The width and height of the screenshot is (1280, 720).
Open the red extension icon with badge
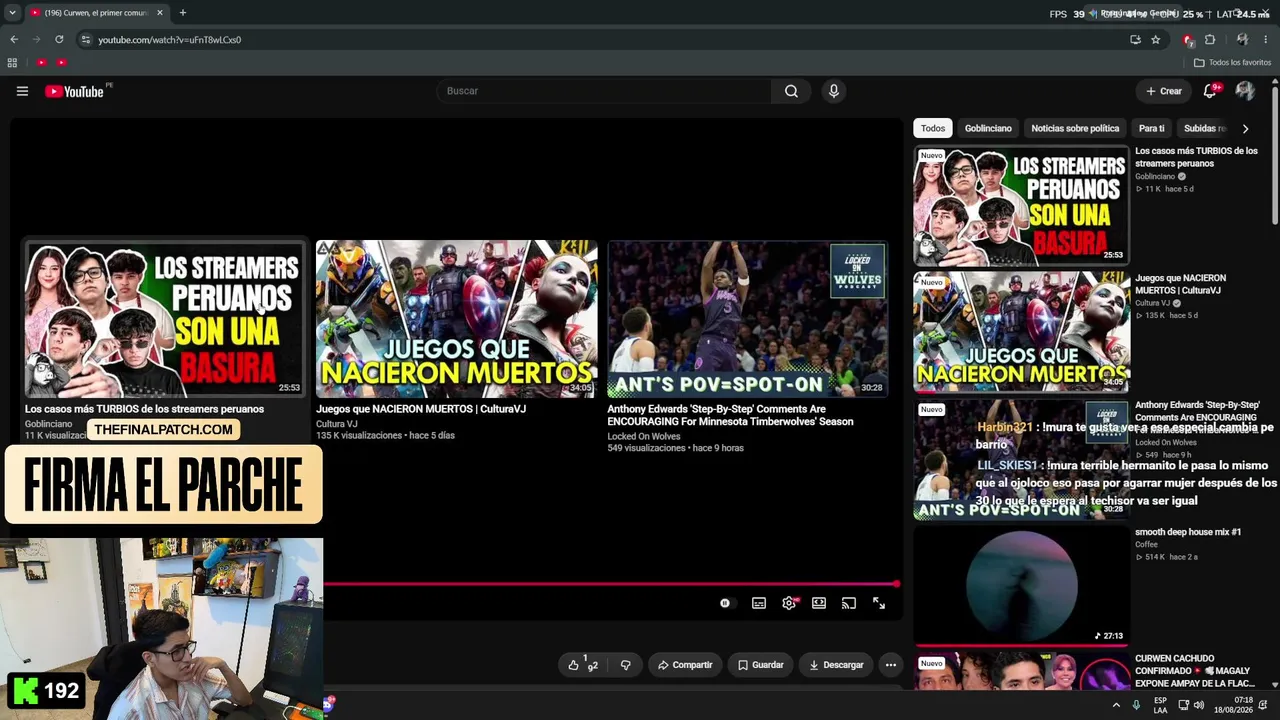point(1188,40)
